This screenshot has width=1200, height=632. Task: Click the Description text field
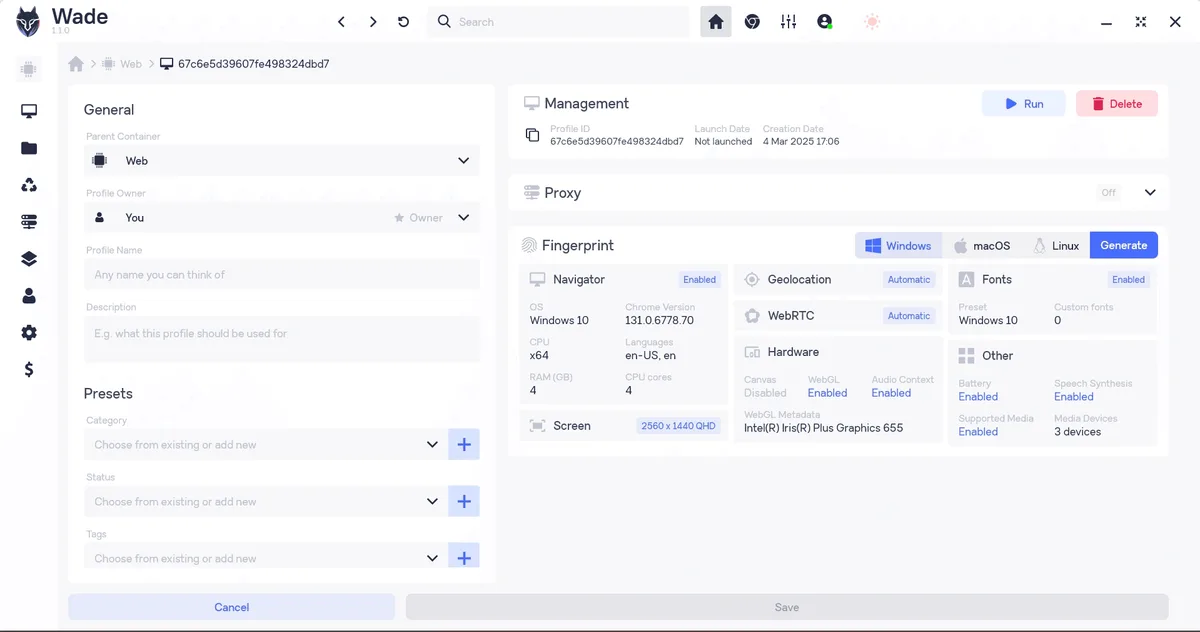[x=282, y=339]
